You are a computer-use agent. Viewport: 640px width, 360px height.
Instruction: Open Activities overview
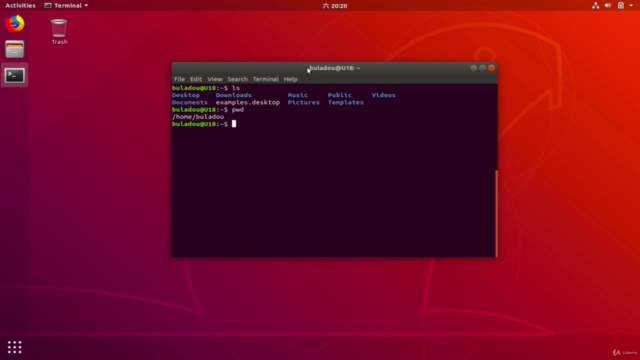(x=20, y=5)
